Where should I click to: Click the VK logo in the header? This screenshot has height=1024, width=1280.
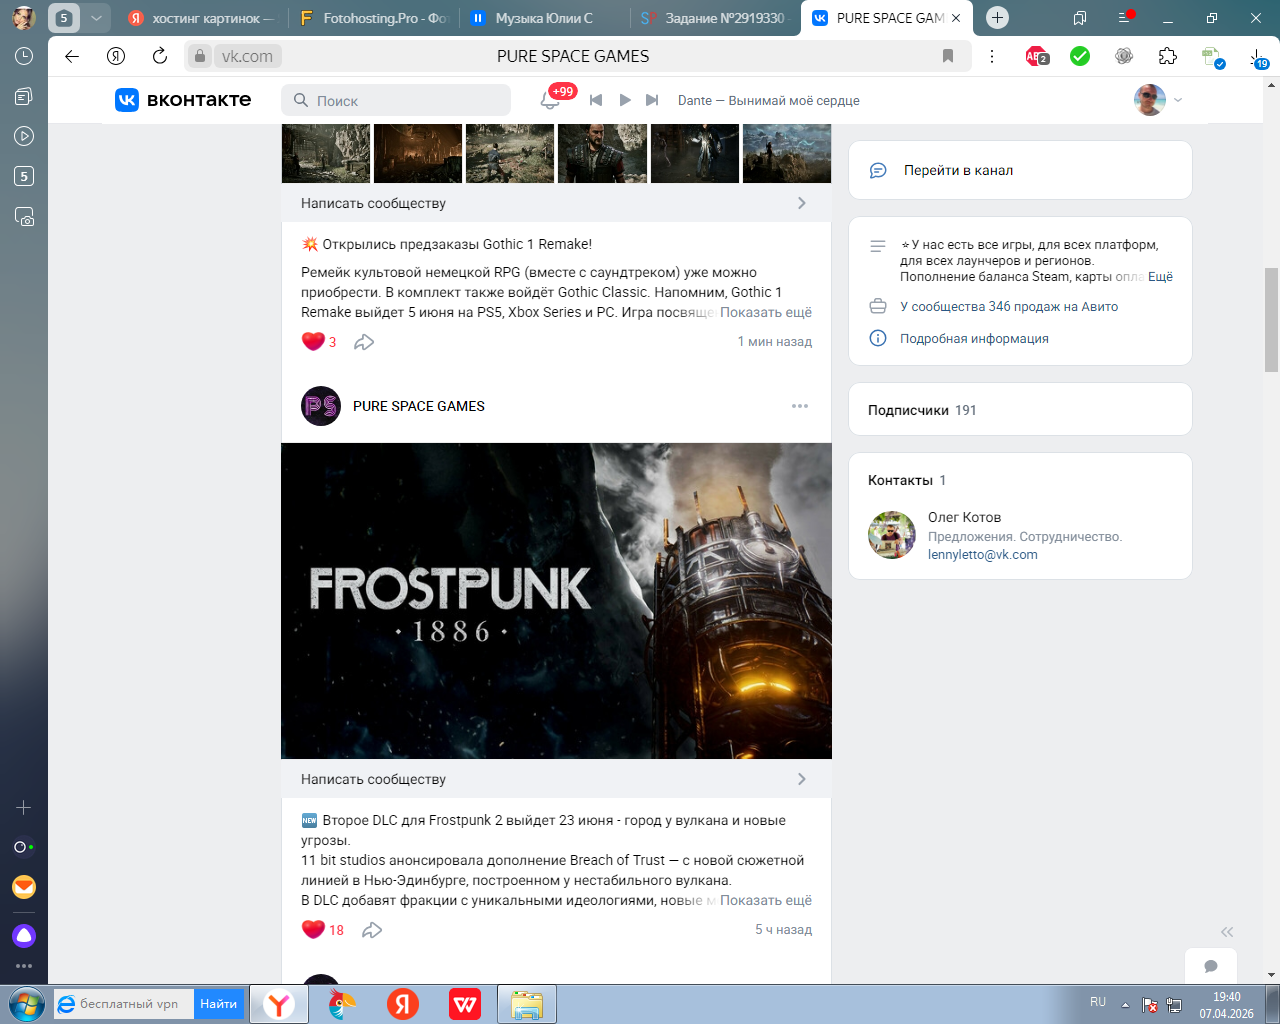183,100
